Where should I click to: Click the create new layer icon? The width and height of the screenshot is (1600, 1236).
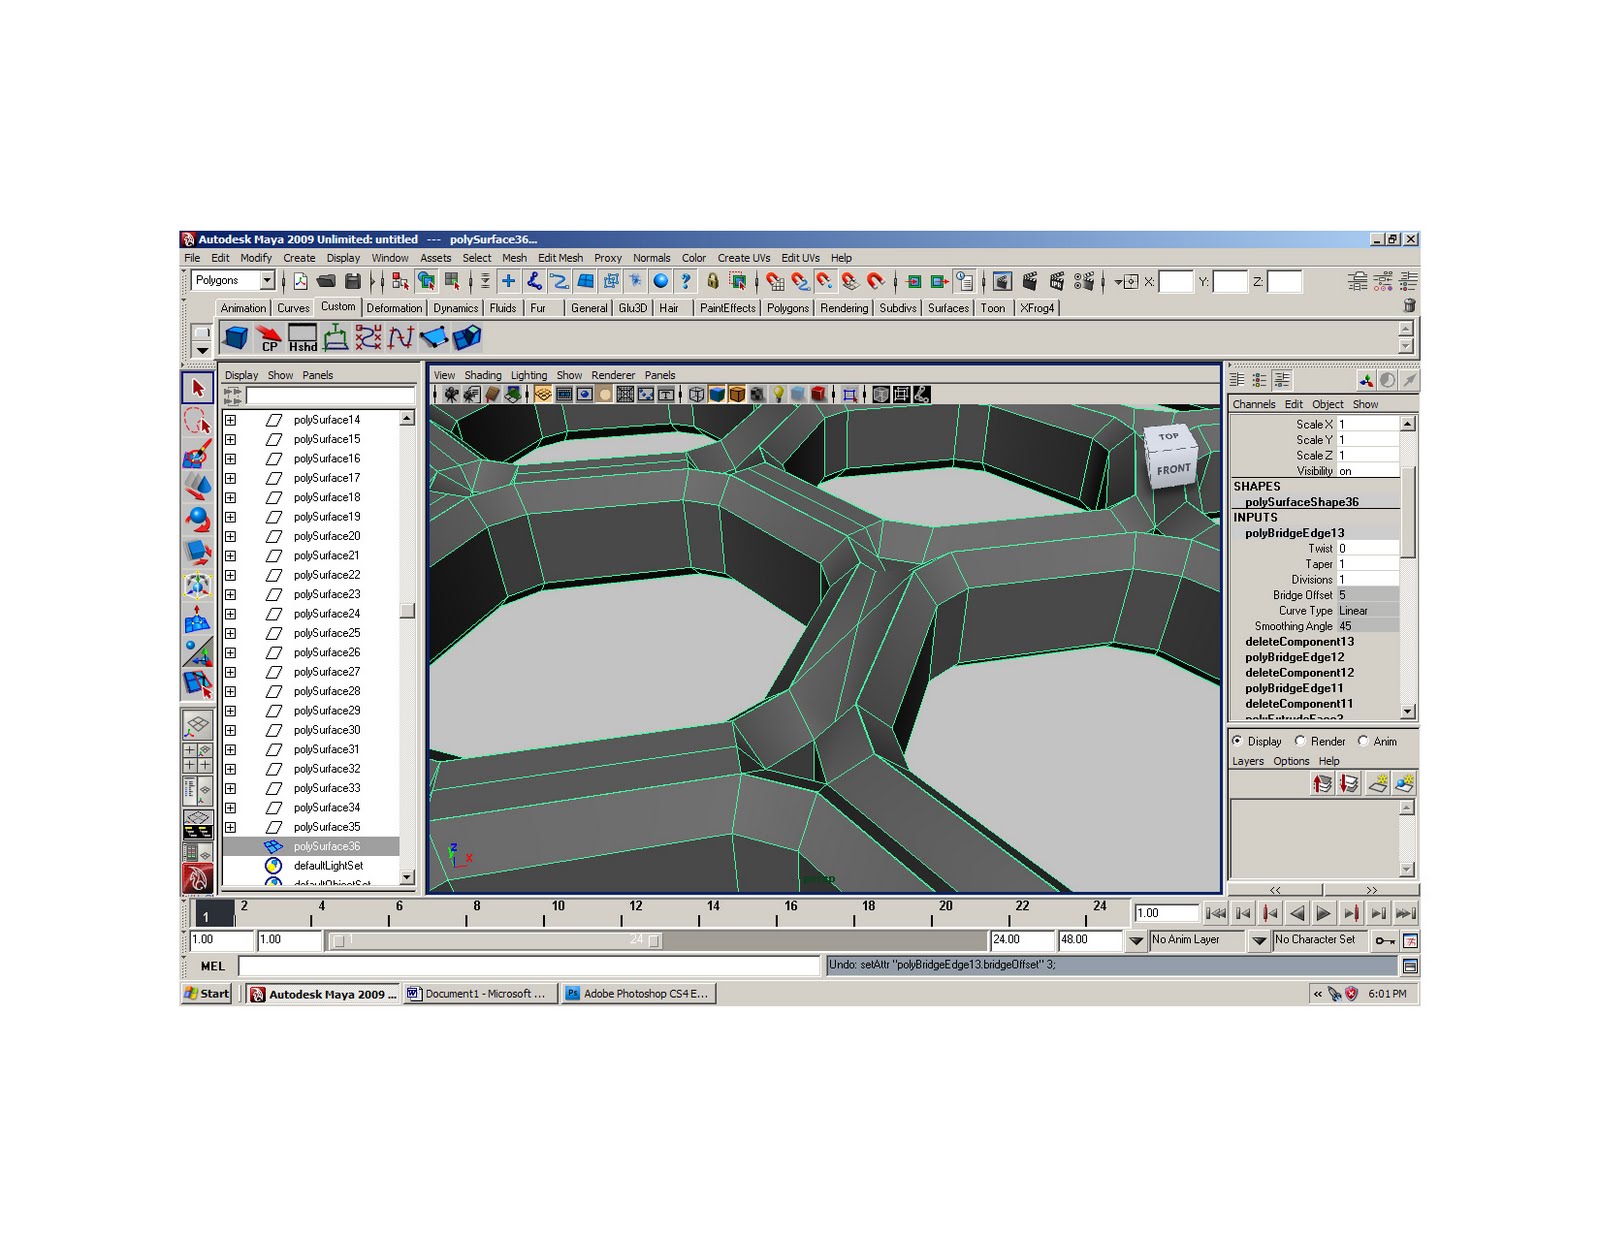pos(1378,783)
